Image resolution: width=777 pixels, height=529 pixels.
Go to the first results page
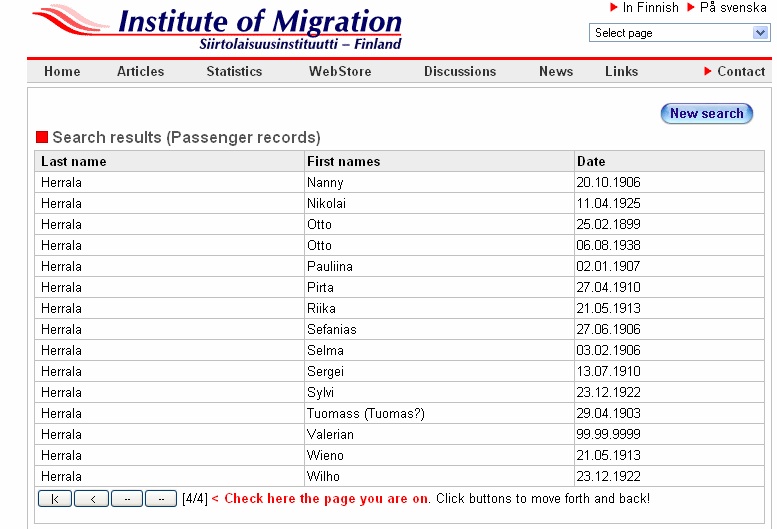click(54, 499)
